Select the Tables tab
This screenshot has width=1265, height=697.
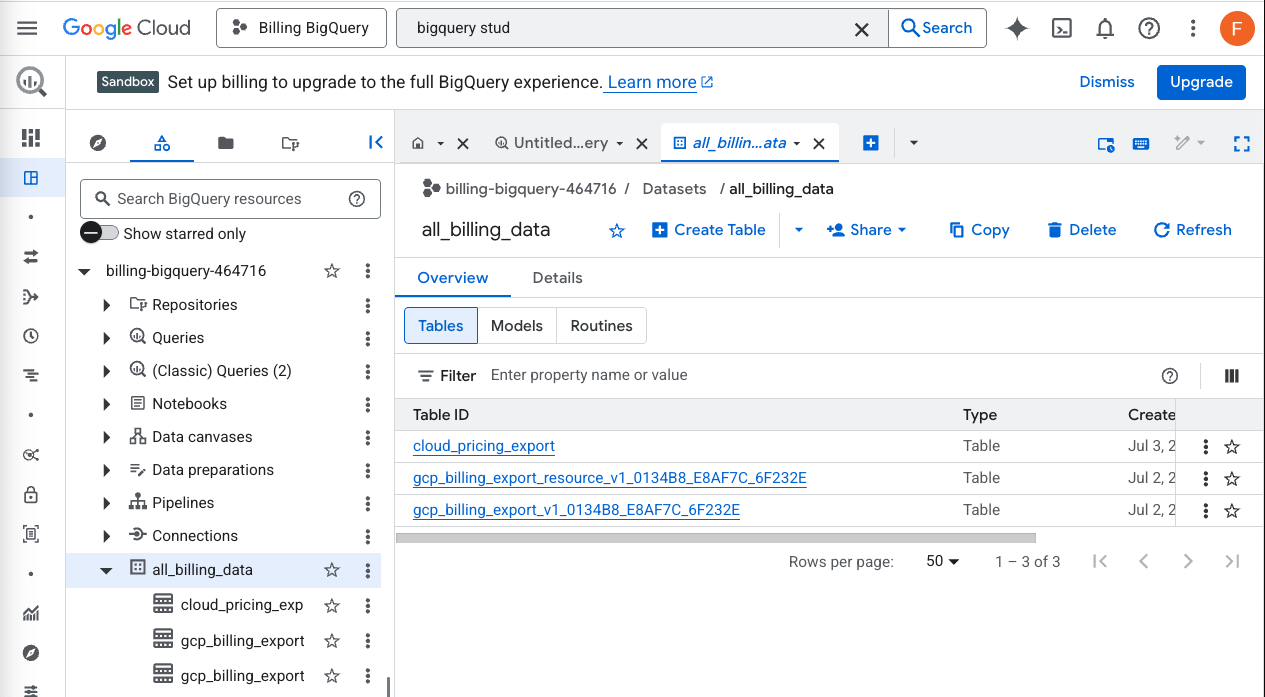441,326
